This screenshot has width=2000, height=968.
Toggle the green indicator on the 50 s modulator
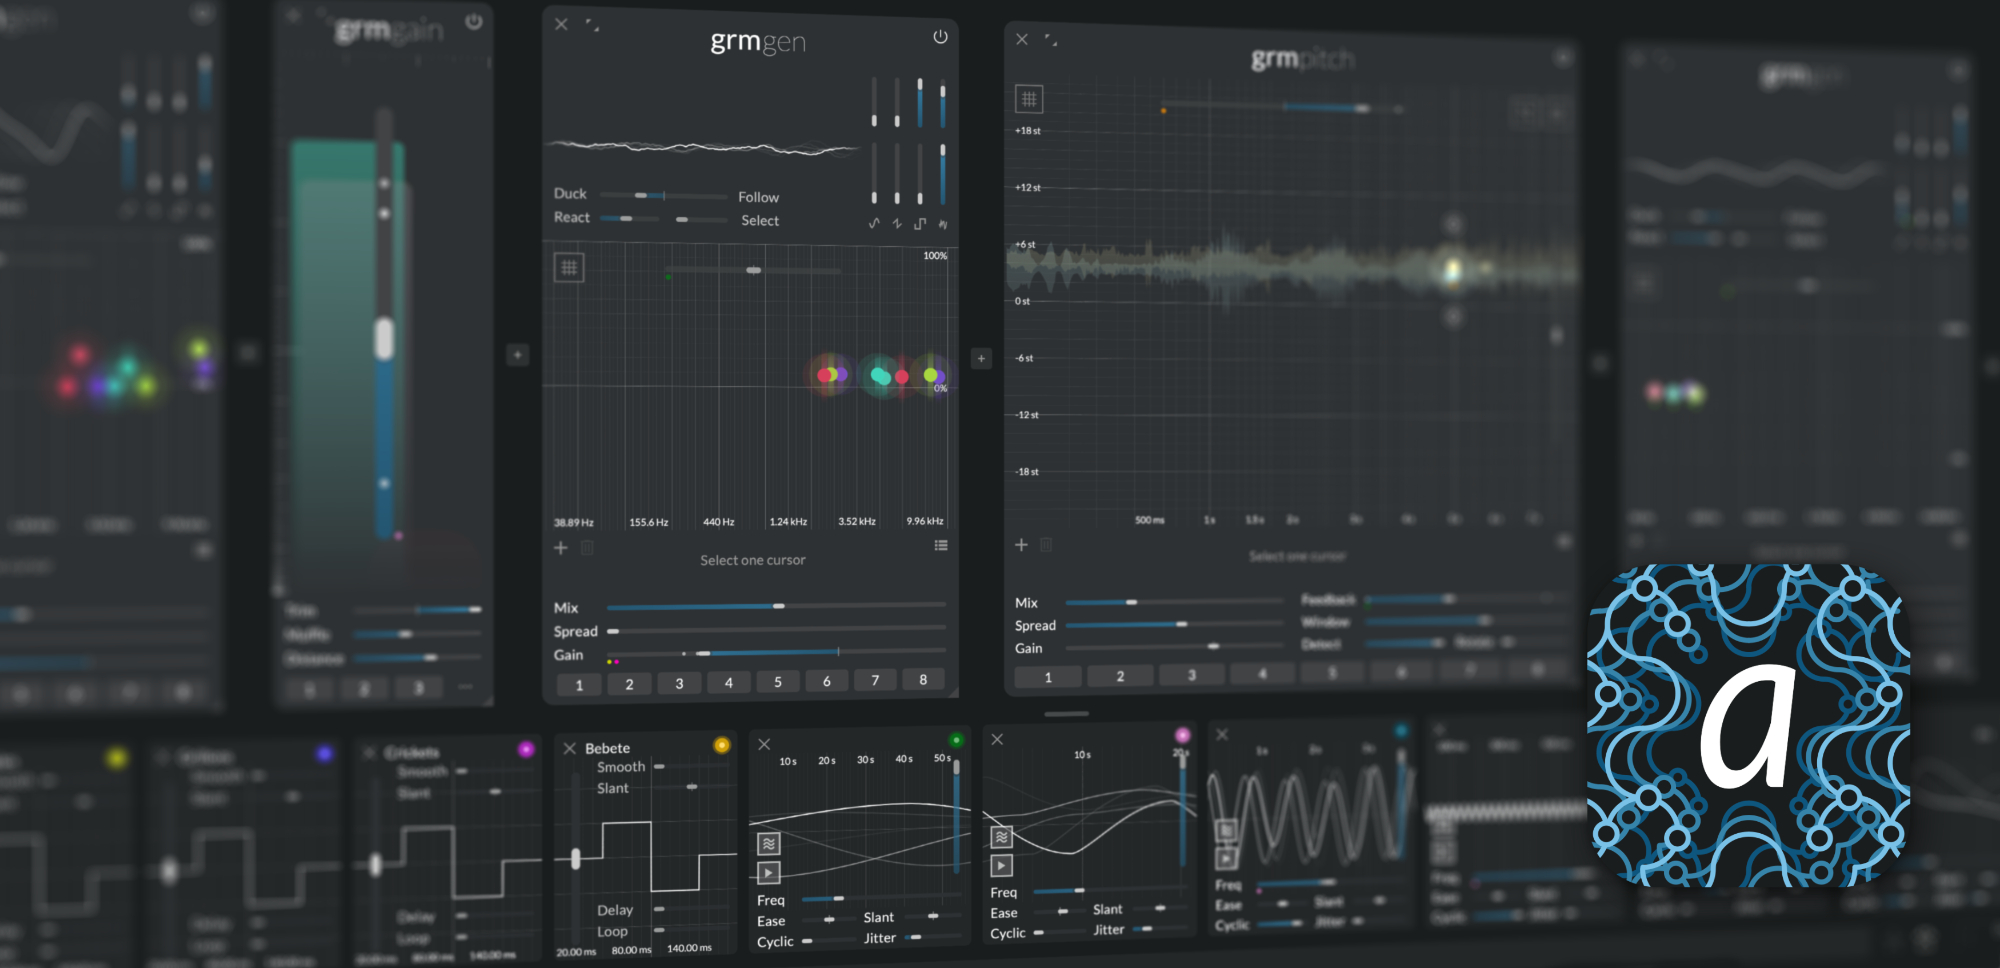(x=956, y=740)
